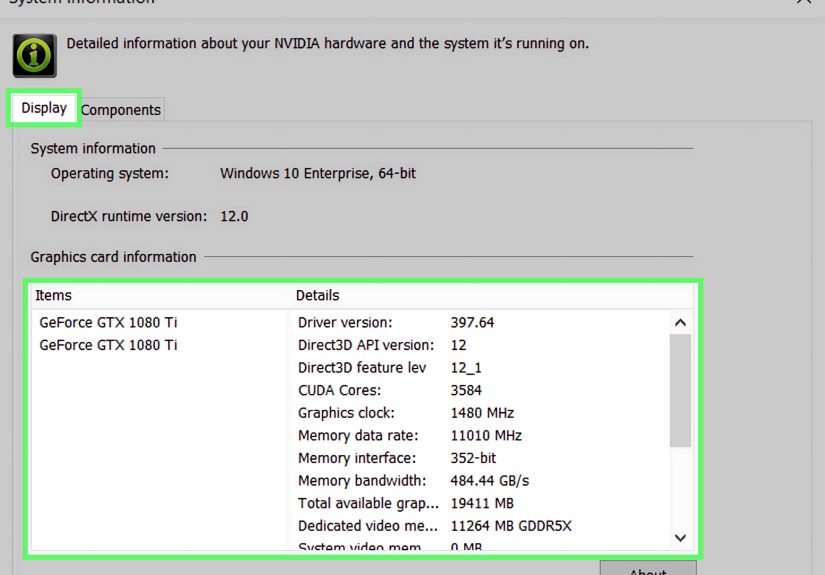Viewport: 825px width, 575px height.
Task: Click the Memory bandwidth label
Action: coord(362,481)
